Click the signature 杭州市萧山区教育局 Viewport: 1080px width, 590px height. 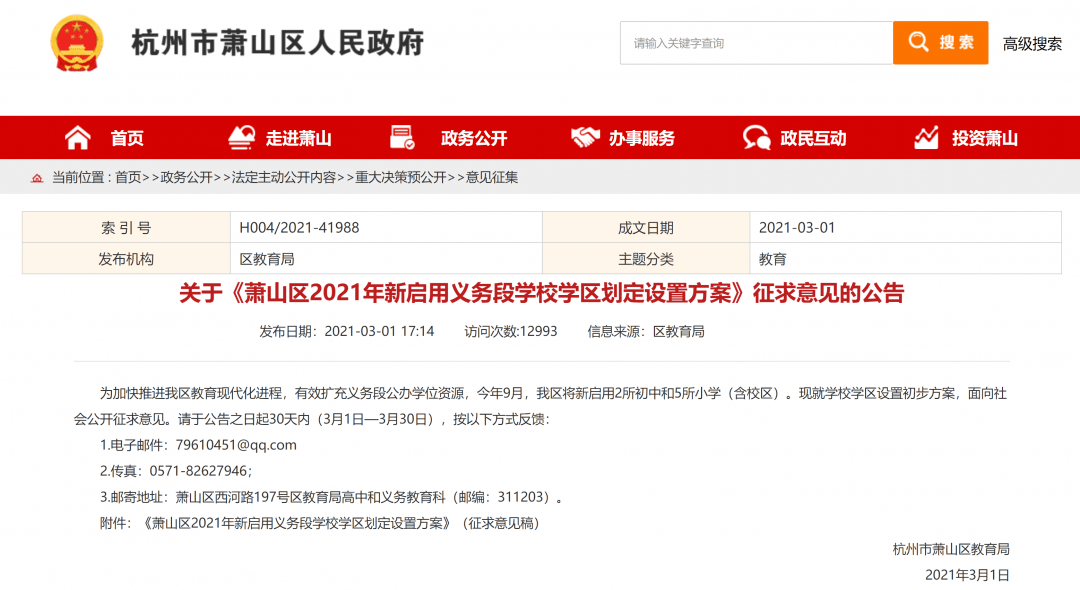pyautogui.click(x=951, y=549)
